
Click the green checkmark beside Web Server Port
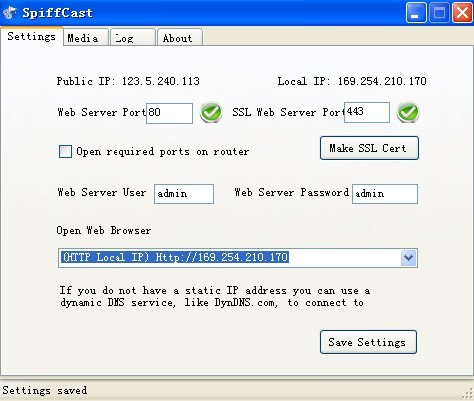coord(211,112)
